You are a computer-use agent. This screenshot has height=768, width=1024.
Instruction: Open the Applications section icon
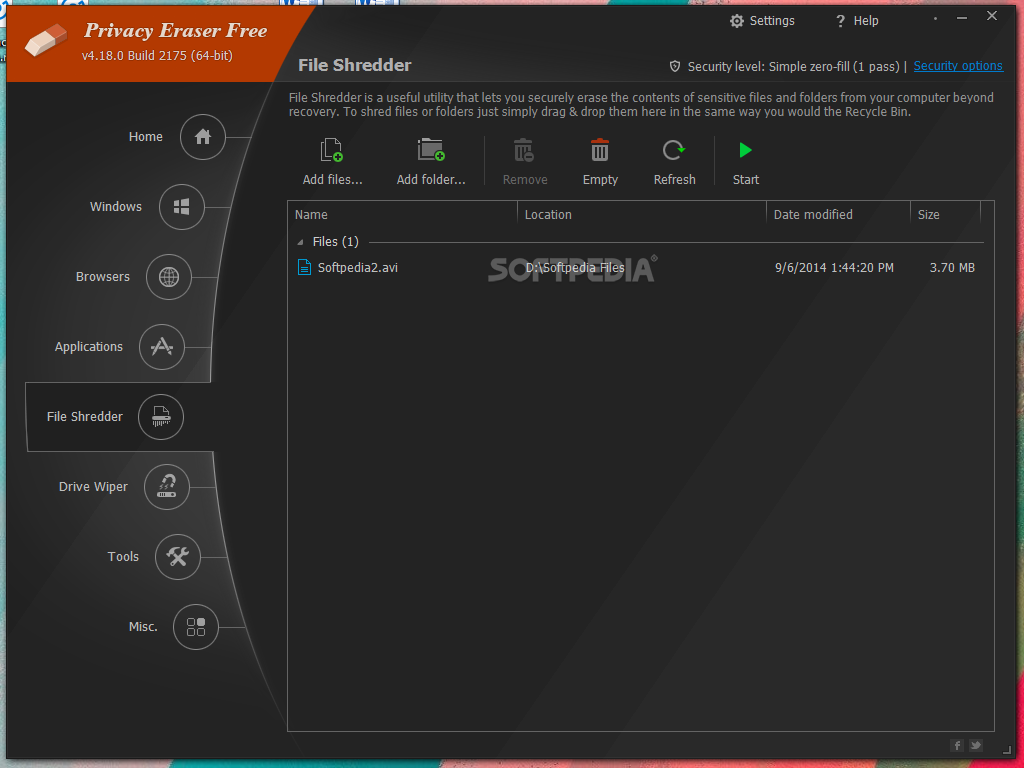point(161,347)
